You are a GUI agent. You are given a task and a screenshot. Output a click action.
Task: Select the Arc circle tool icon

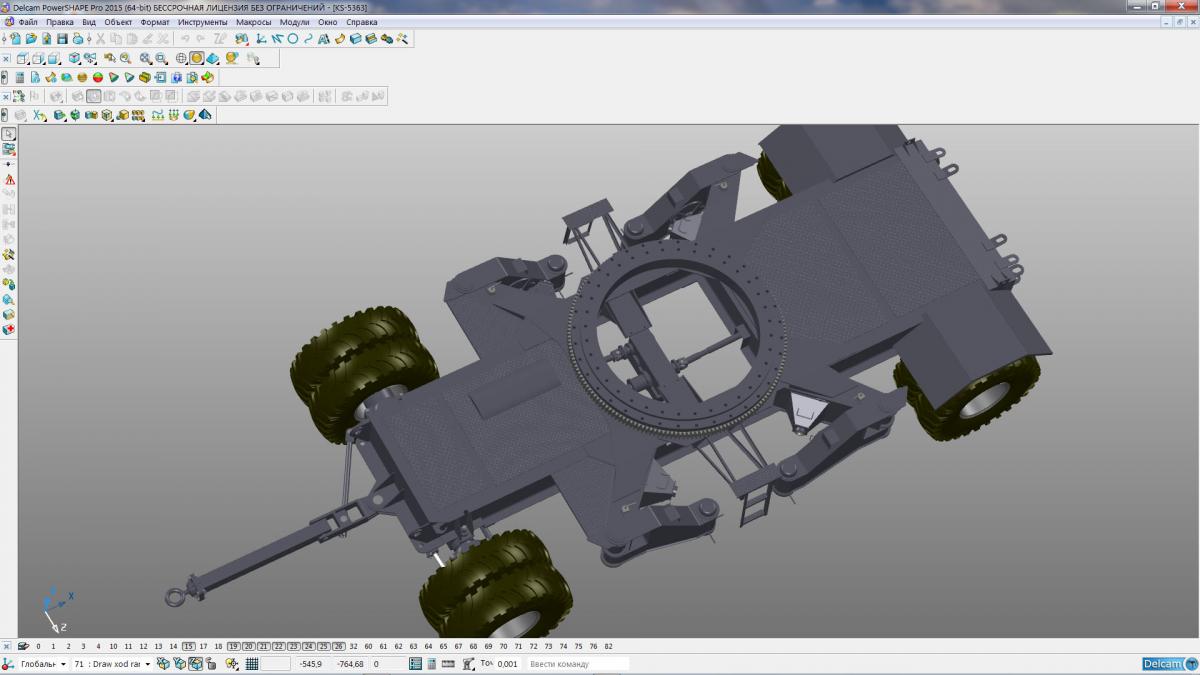pos(292,38)
